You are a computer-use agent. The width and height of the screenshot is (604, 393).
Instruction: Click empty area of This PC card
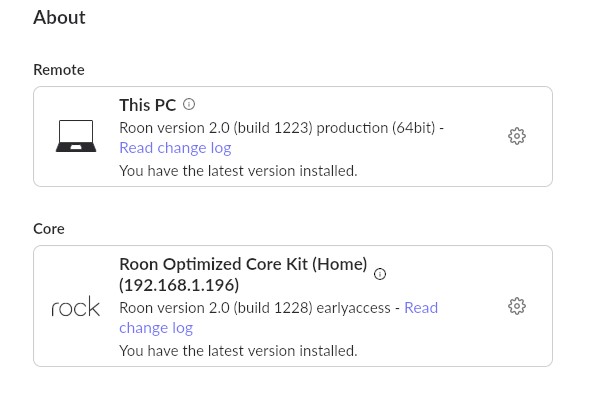424,166
